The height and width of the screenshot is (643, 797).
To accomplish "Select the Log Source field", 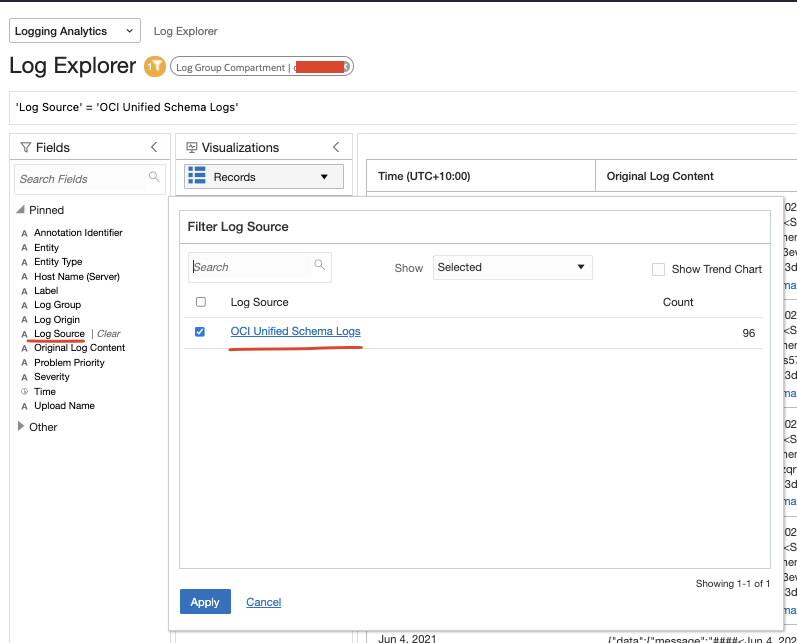I will click(59, 333).
